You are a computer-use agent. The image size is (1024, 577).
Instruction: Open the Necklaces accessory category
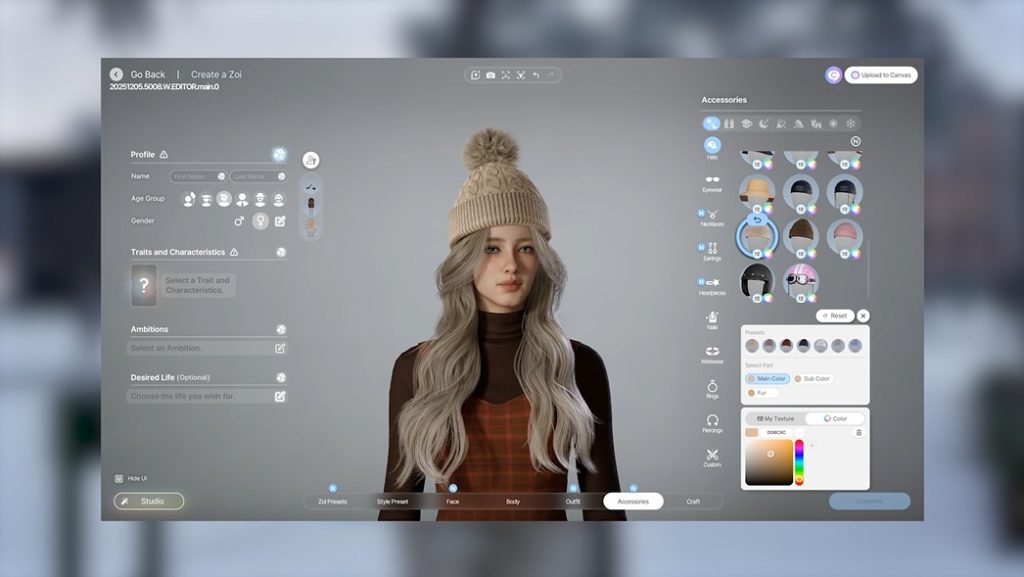(712, 216)
